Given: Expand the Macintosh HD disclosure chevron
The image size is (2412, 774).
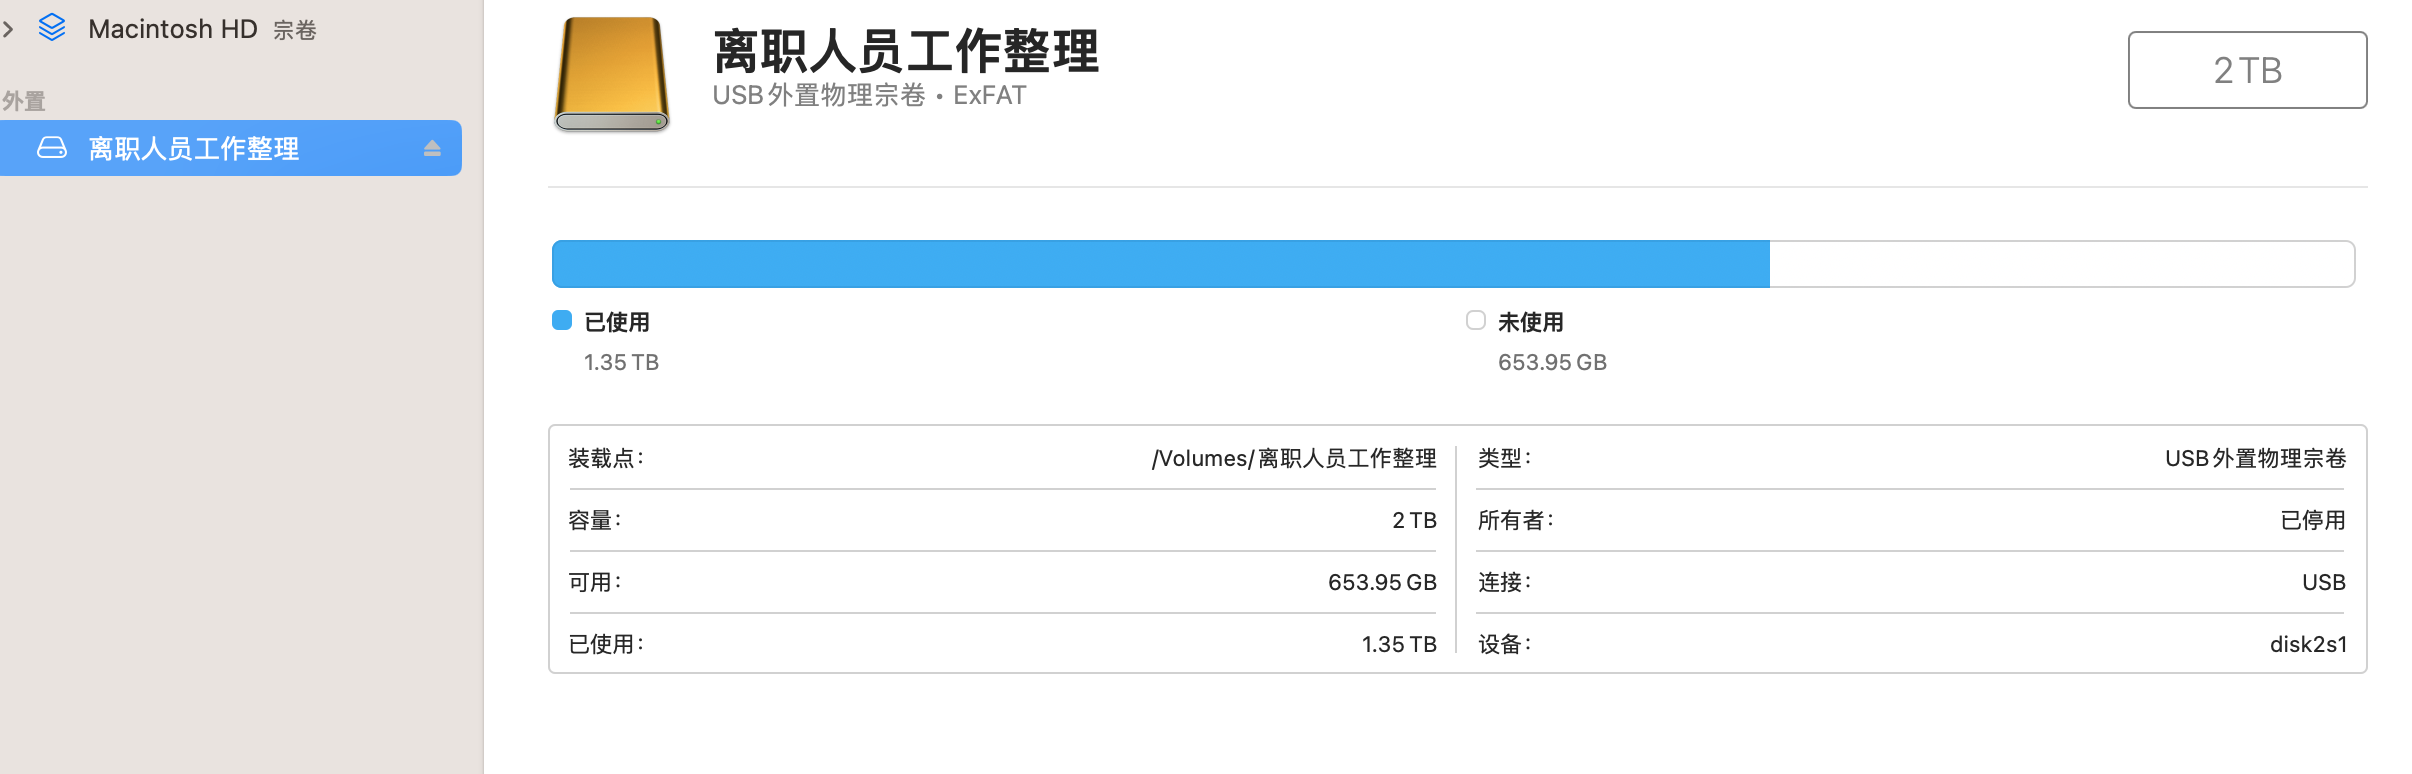Looking at the screenshot, I should (x=9, y=29).
